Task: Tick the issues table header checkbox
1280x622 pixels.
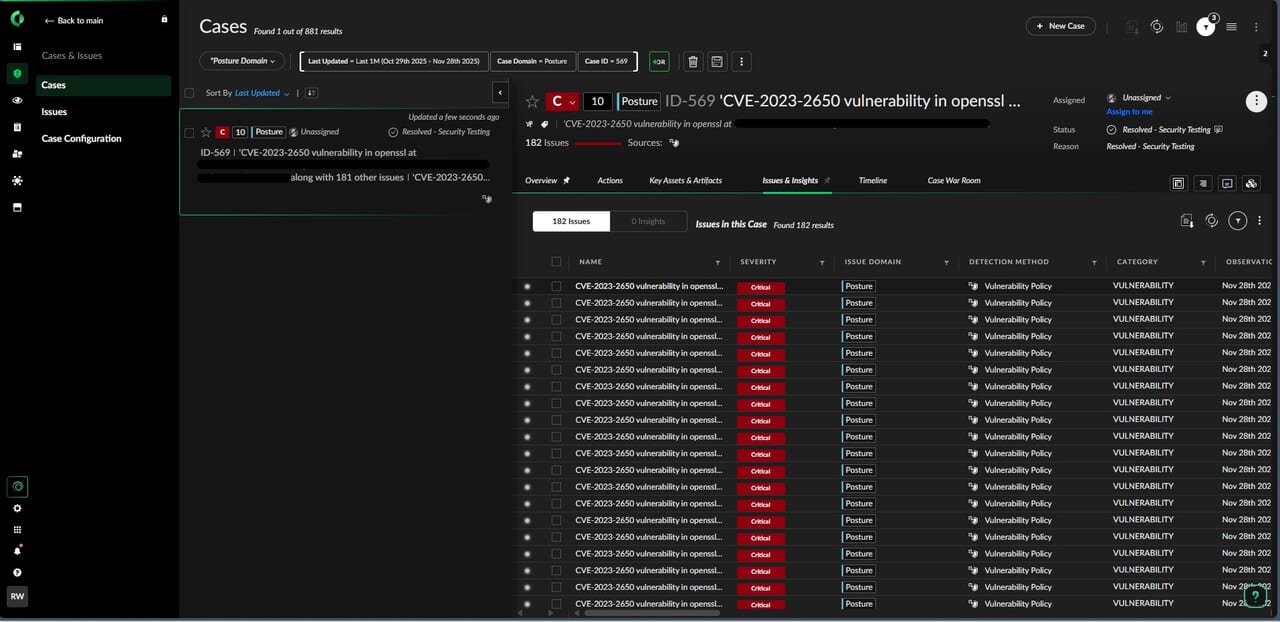Action: 556,262
